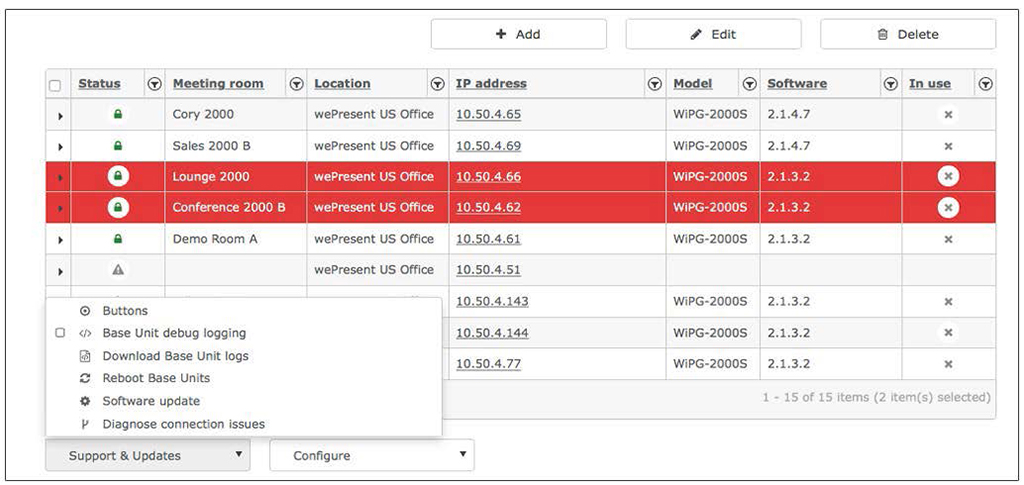The image size is (1024, 485).
Task: Click the lock status icon for Cory 2000
Action: coord(118,115)
